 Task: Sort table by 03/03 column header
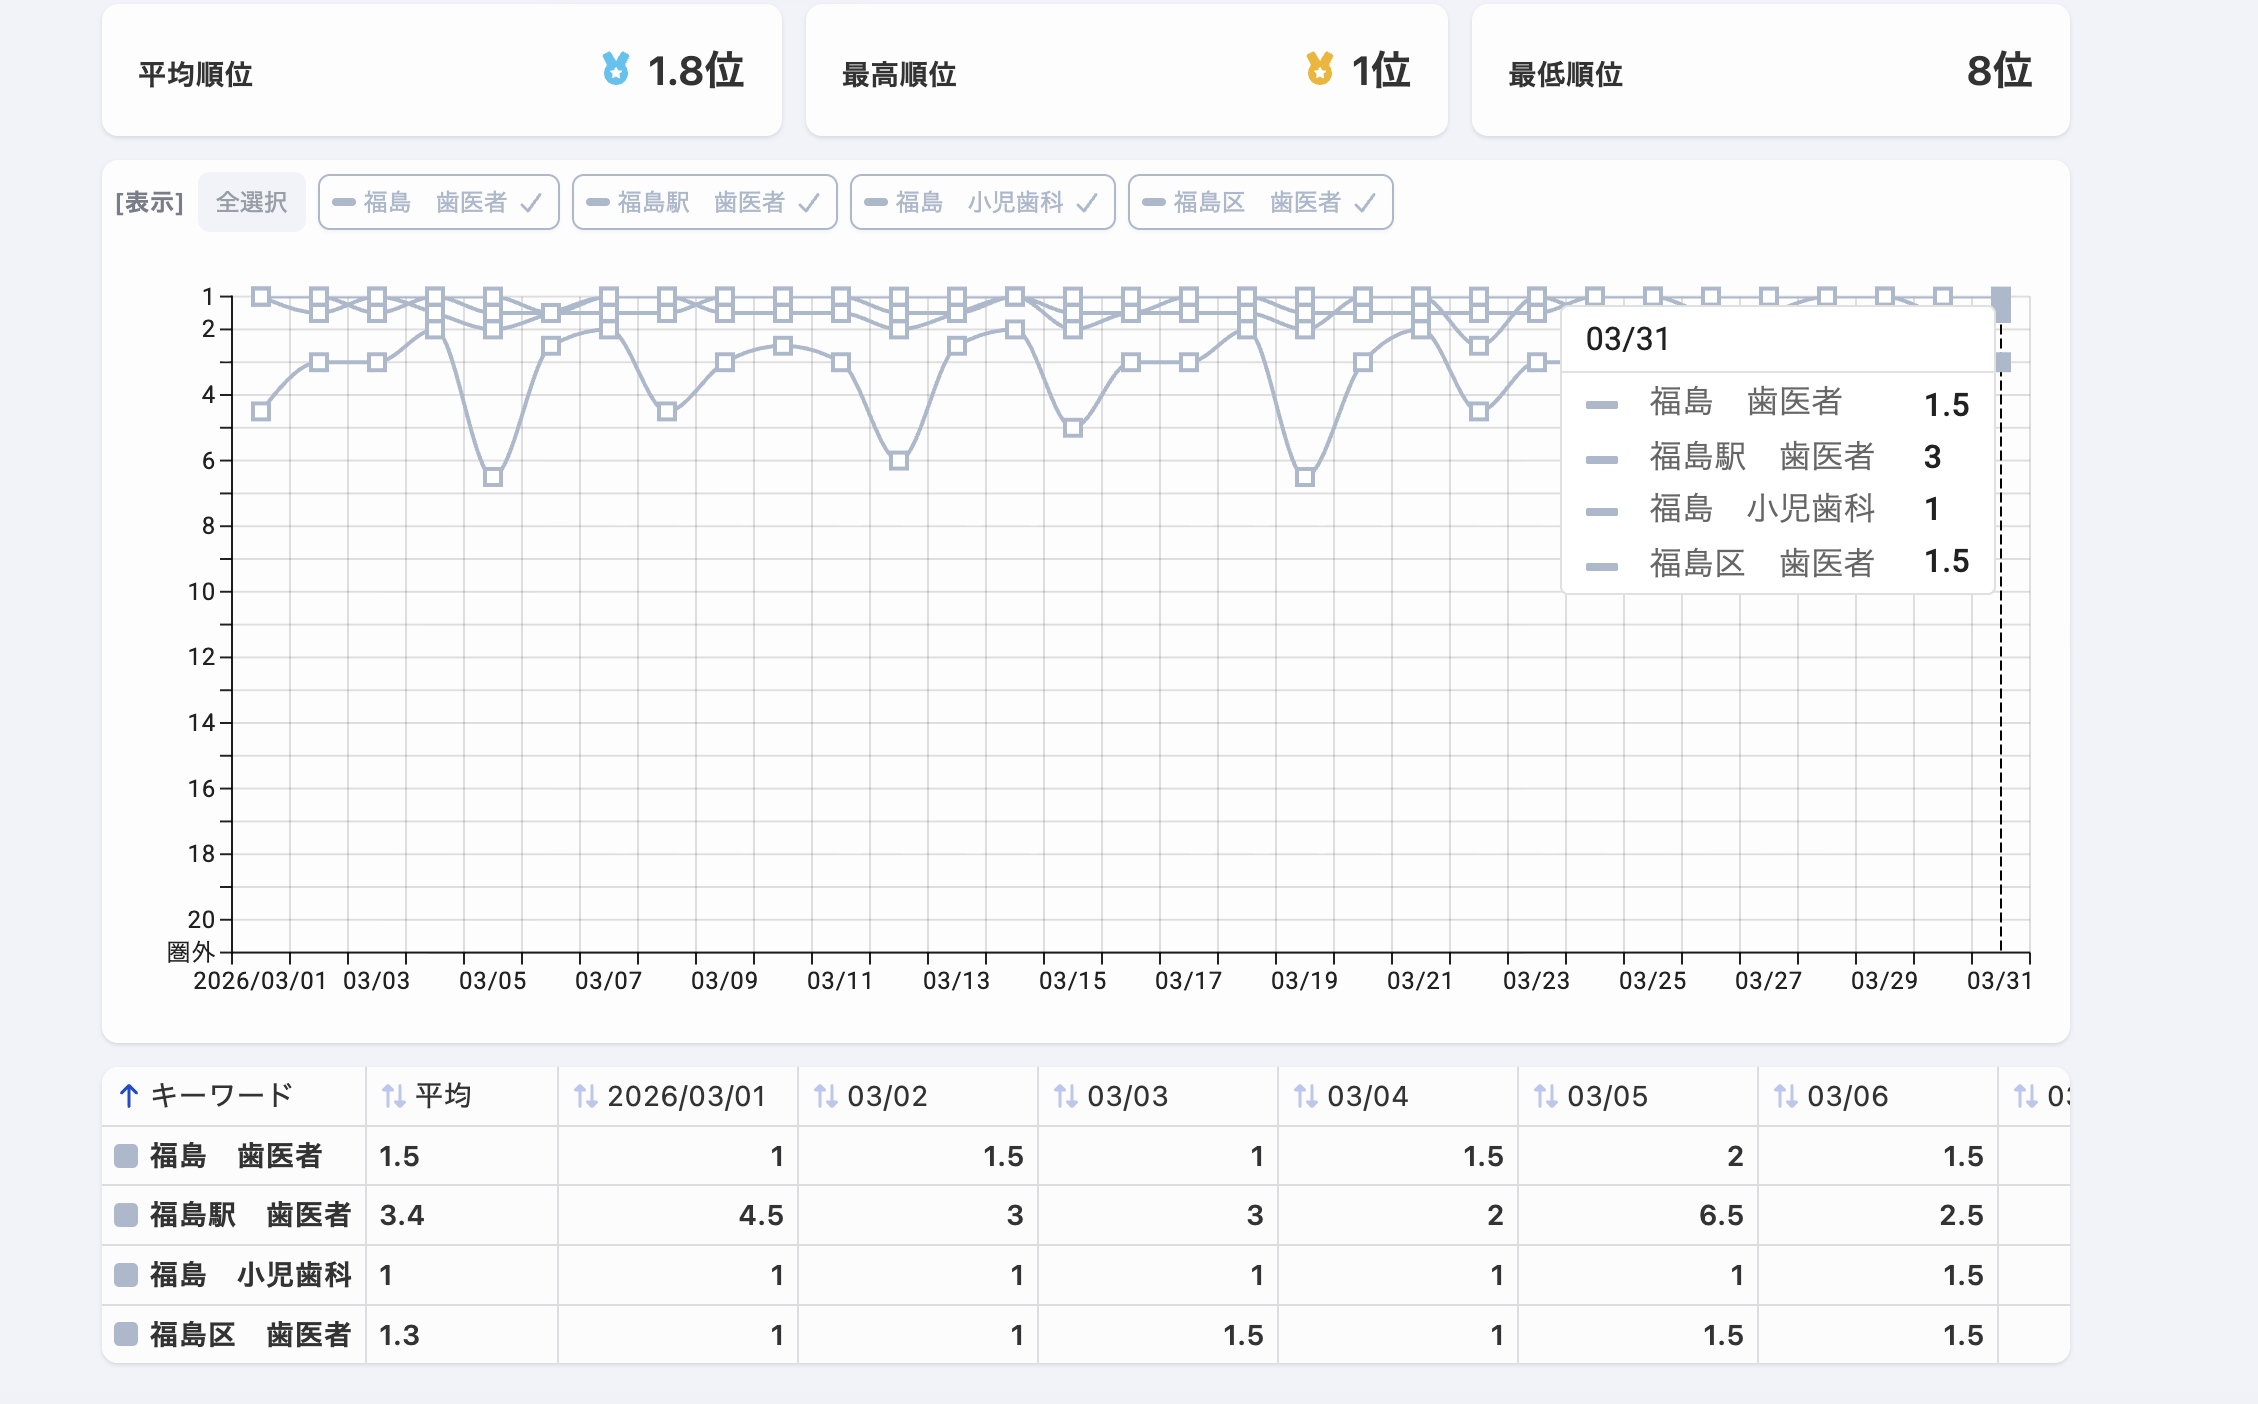tap(1127, 1097)
